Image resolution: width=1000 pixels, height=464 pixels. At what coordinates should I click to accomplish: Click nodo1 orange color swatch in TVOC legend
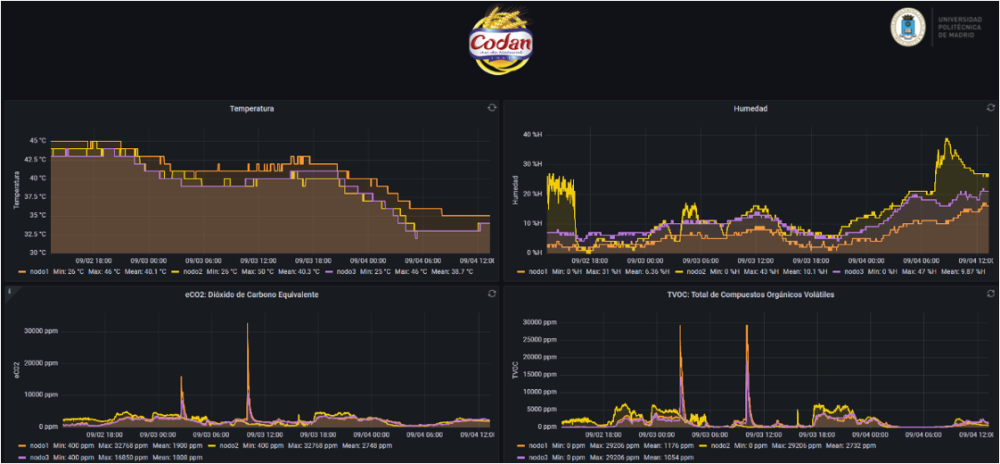(x=519, y=447)
